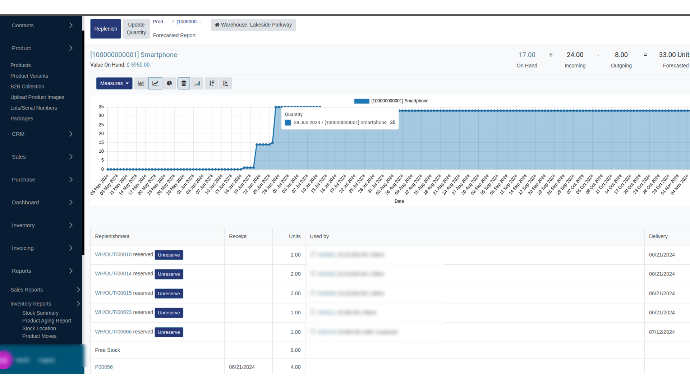This screenshot has height=388, width=690.
Task: Unreserve the WH/OUT/00014 line
Action: point(169,274)
